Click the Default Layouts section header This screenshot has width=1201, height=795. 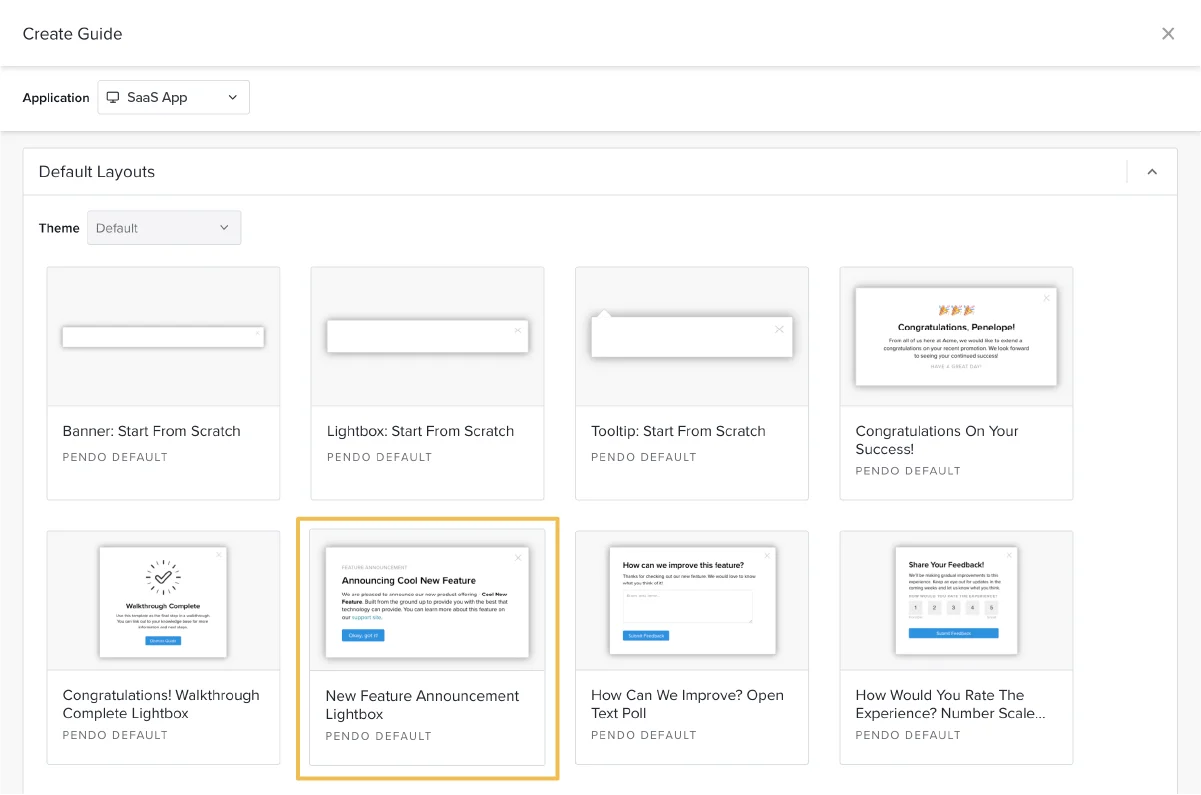click(97, 172)
